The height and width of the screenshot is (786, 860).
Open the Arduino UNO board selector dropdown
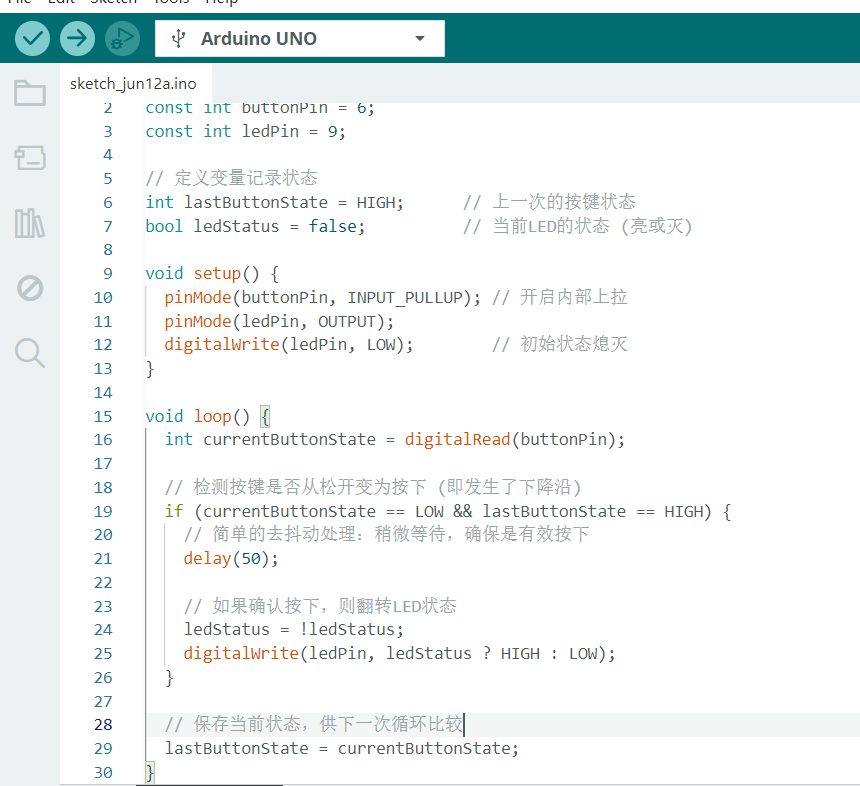[299, 38]
